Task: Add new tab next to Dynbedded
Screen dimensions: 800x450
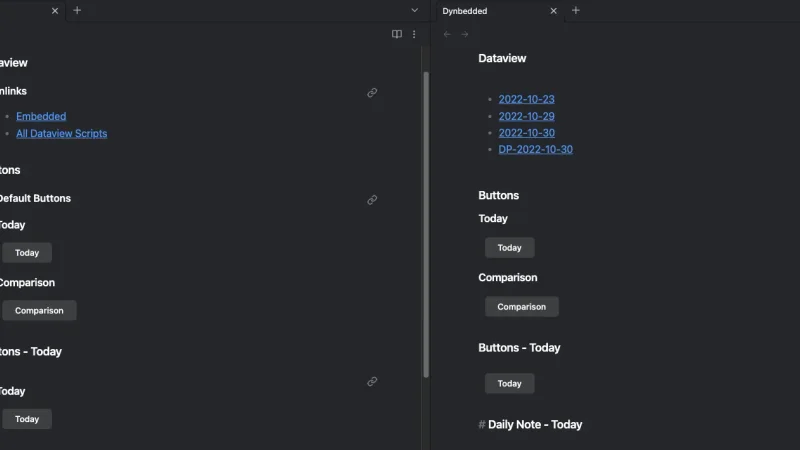Action: click(x=576, y=10)
